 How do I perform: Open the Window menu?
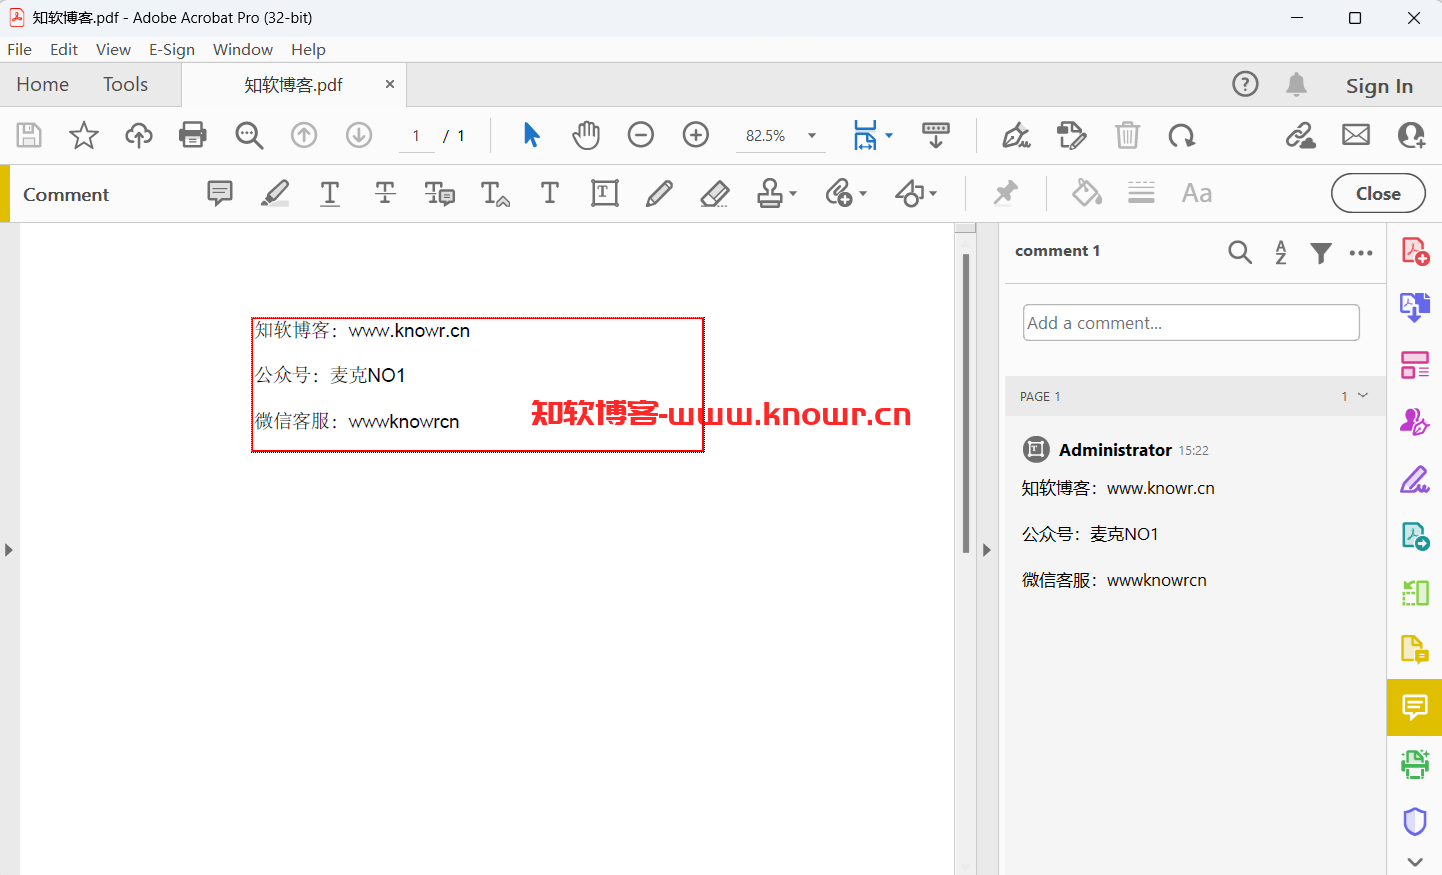[243, 49]
